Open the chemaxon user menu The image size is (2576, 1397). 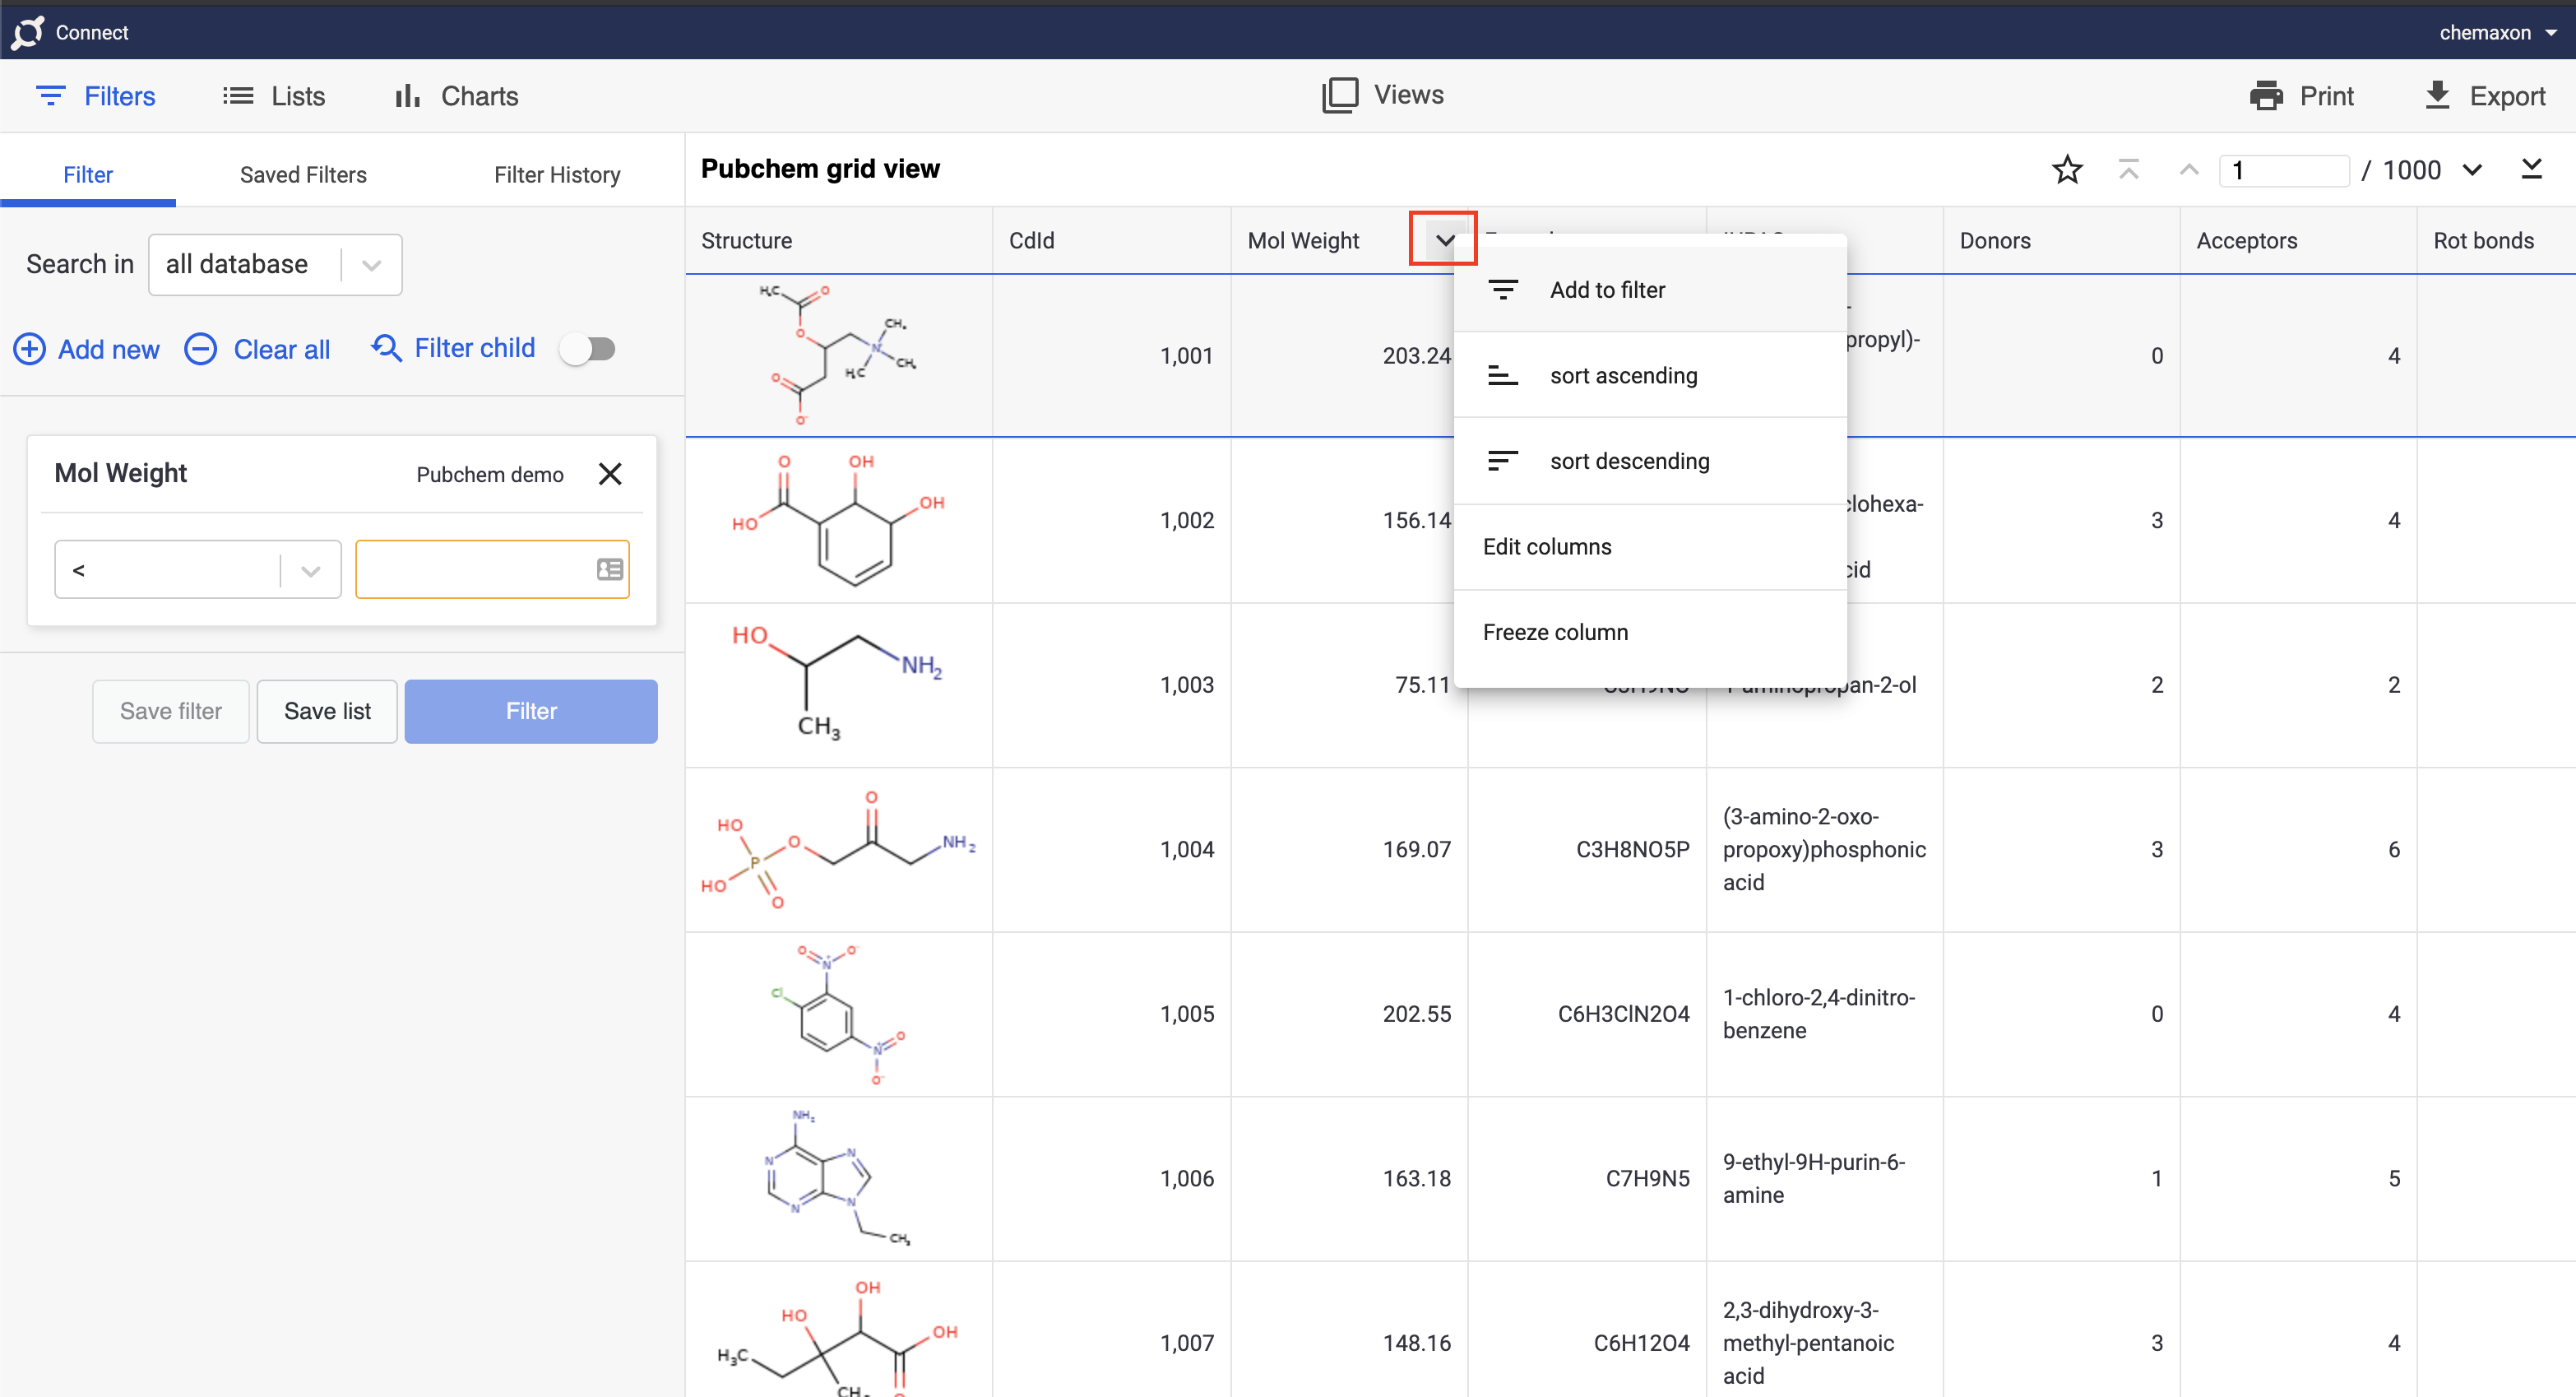pos(2497,32)
